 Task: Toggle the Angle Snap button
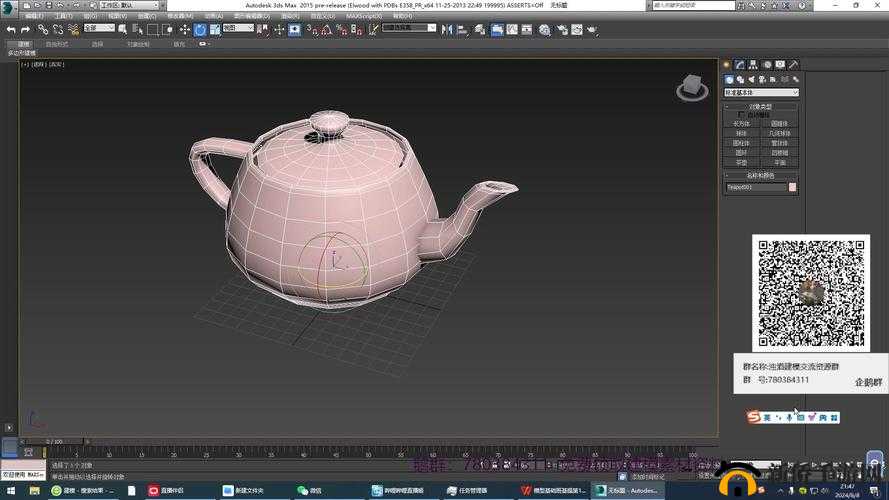[327, 29]
